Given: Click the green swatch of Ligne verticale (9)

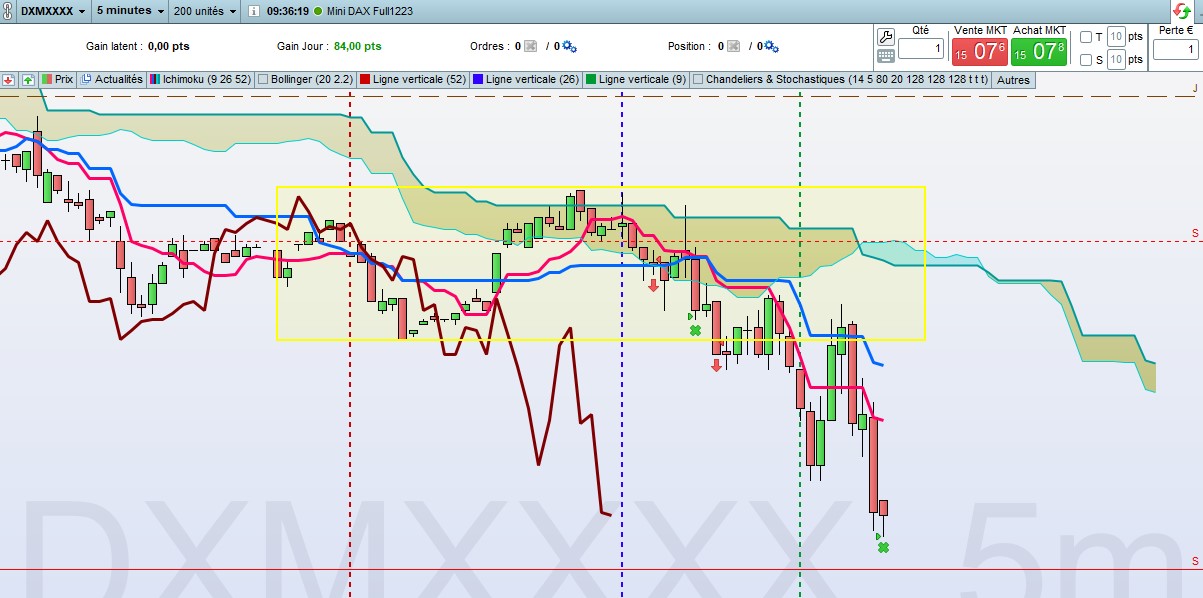Looking at the screenshot, I should coord(591,79).
